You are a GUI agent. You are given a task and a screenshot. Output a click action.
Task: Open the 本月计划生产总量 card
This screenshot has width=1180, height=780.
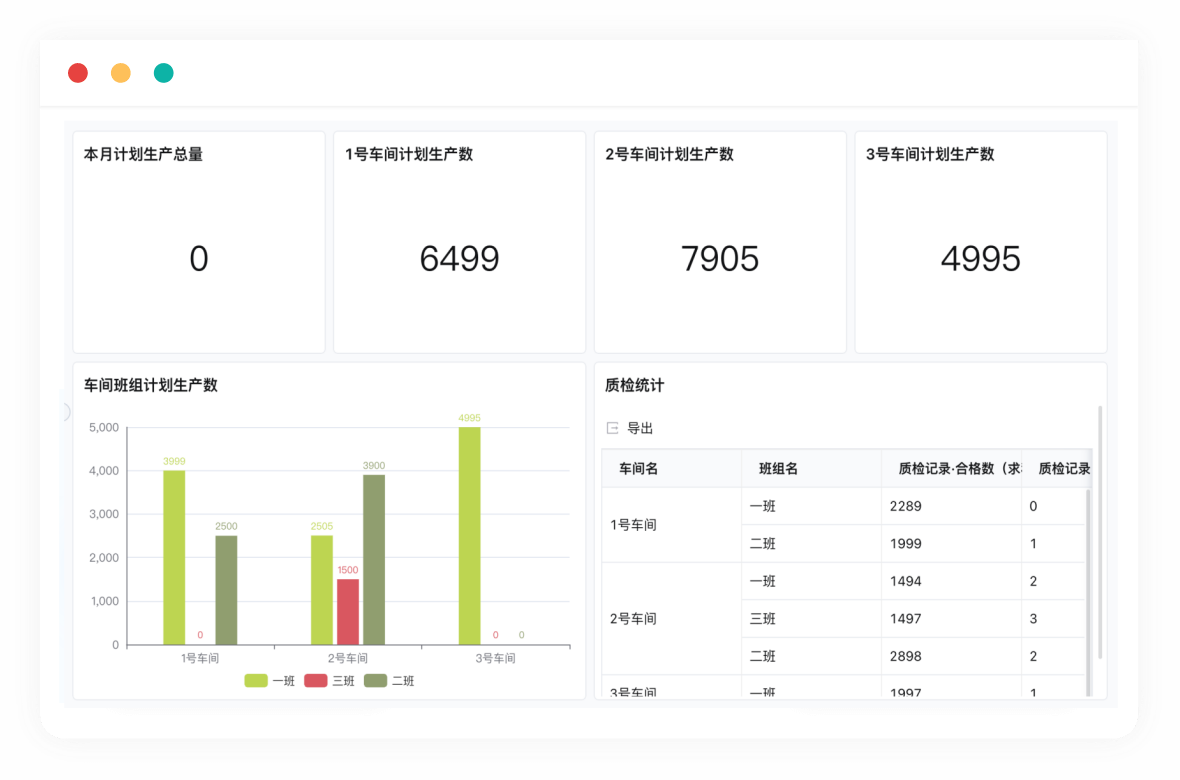coord(199,242)
